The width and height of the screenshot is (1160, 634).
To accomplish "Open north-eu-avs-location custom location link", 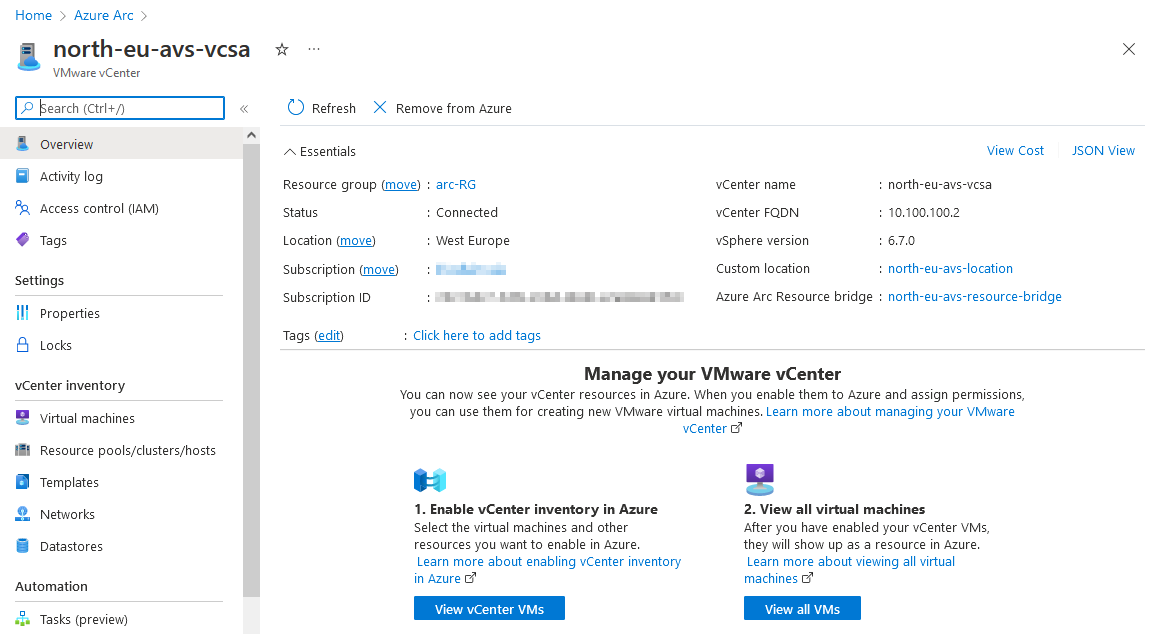I will (950, 269).
